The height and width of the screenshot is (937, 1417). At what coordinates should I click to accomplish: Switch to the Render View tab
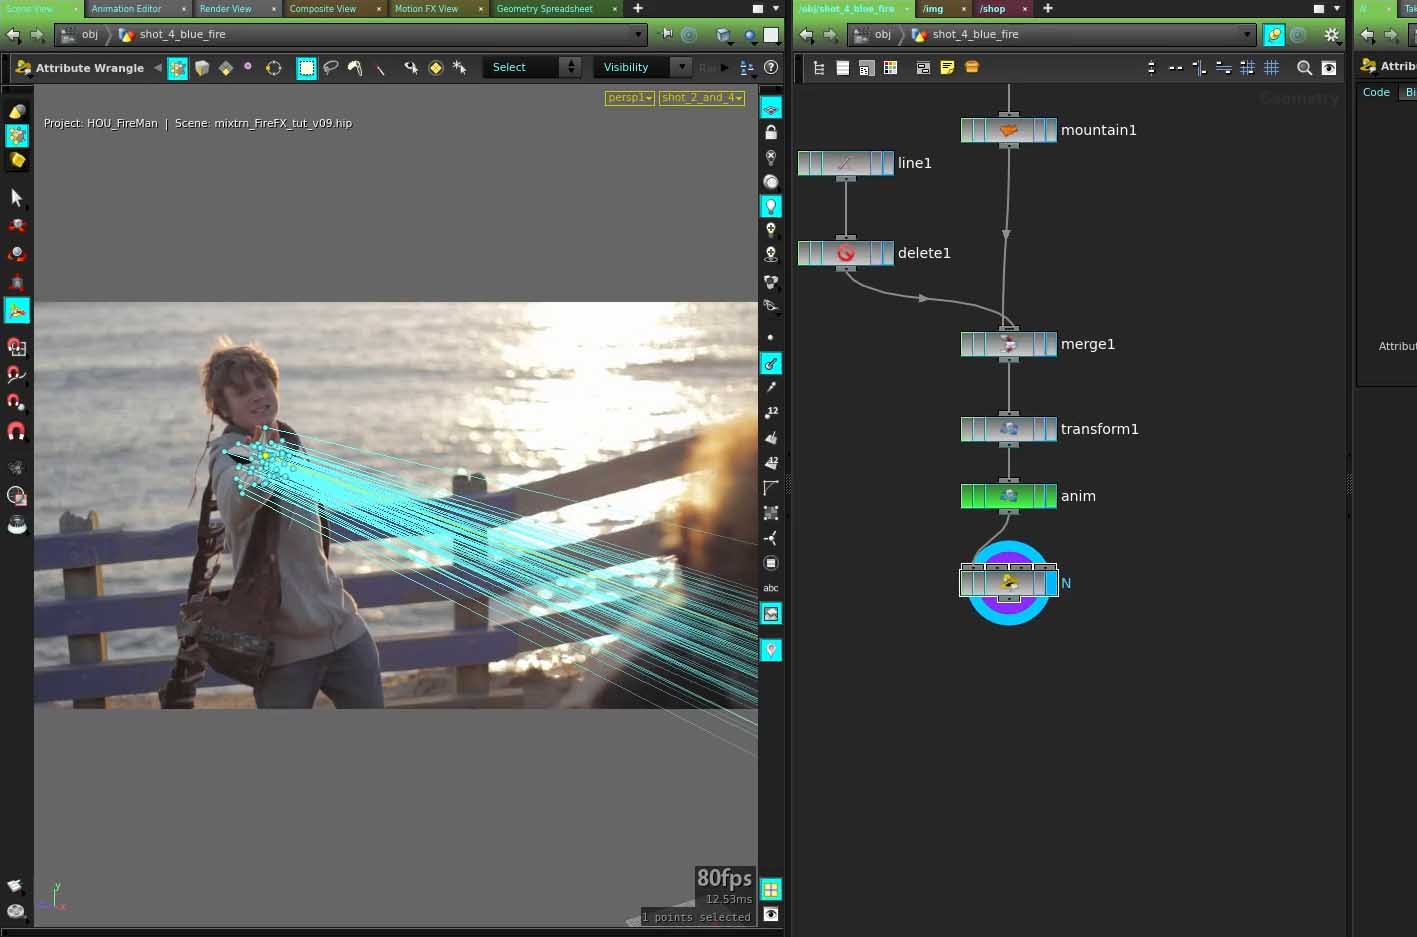(x=225, y=9)
